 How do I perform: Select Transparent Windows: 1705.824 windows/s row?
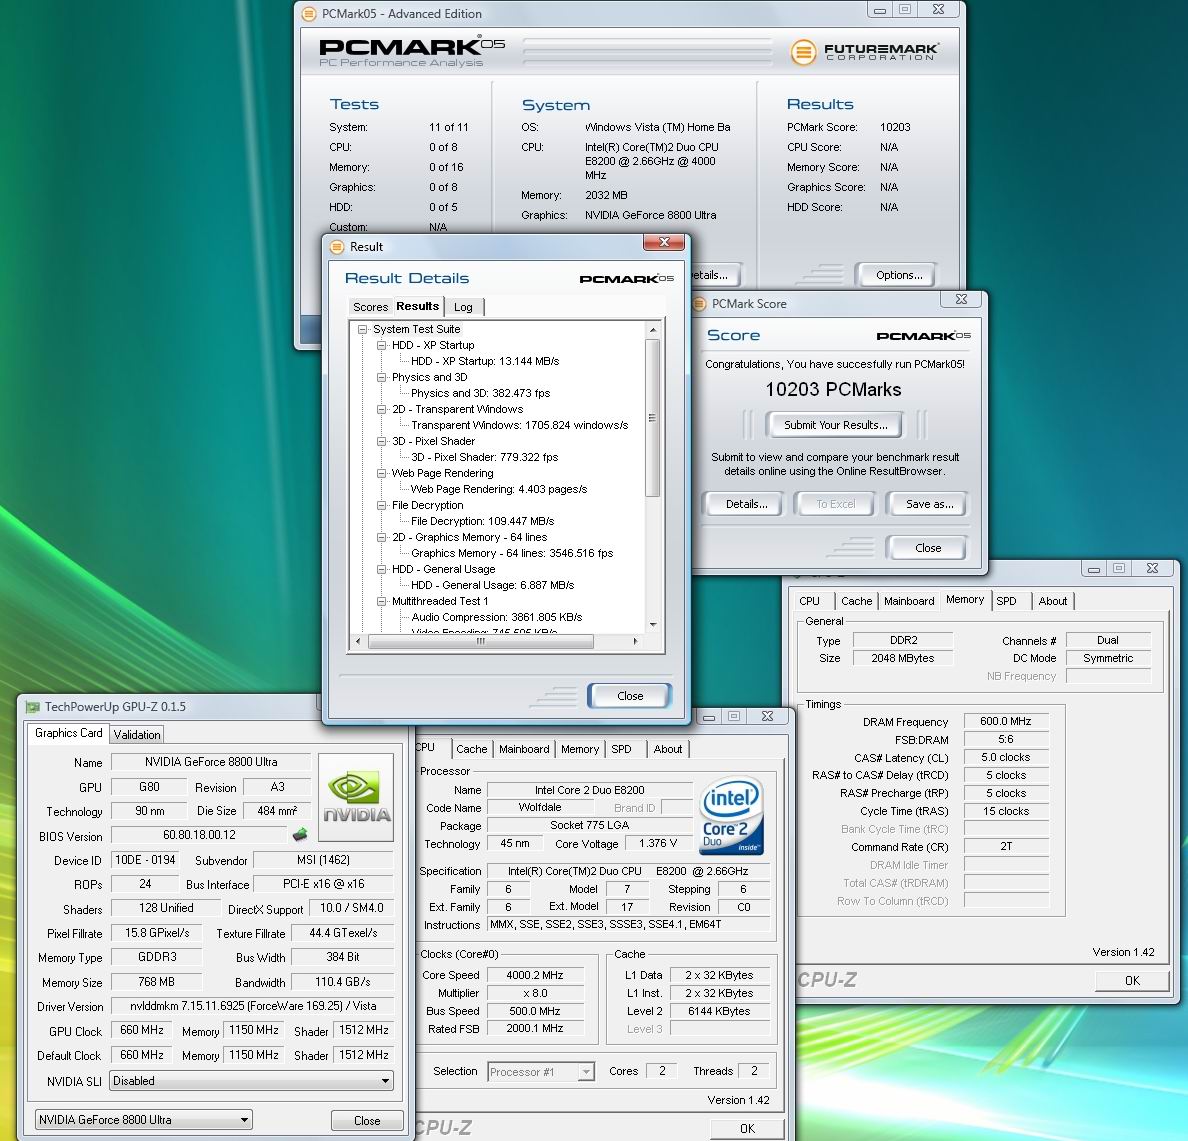point(520,425)
